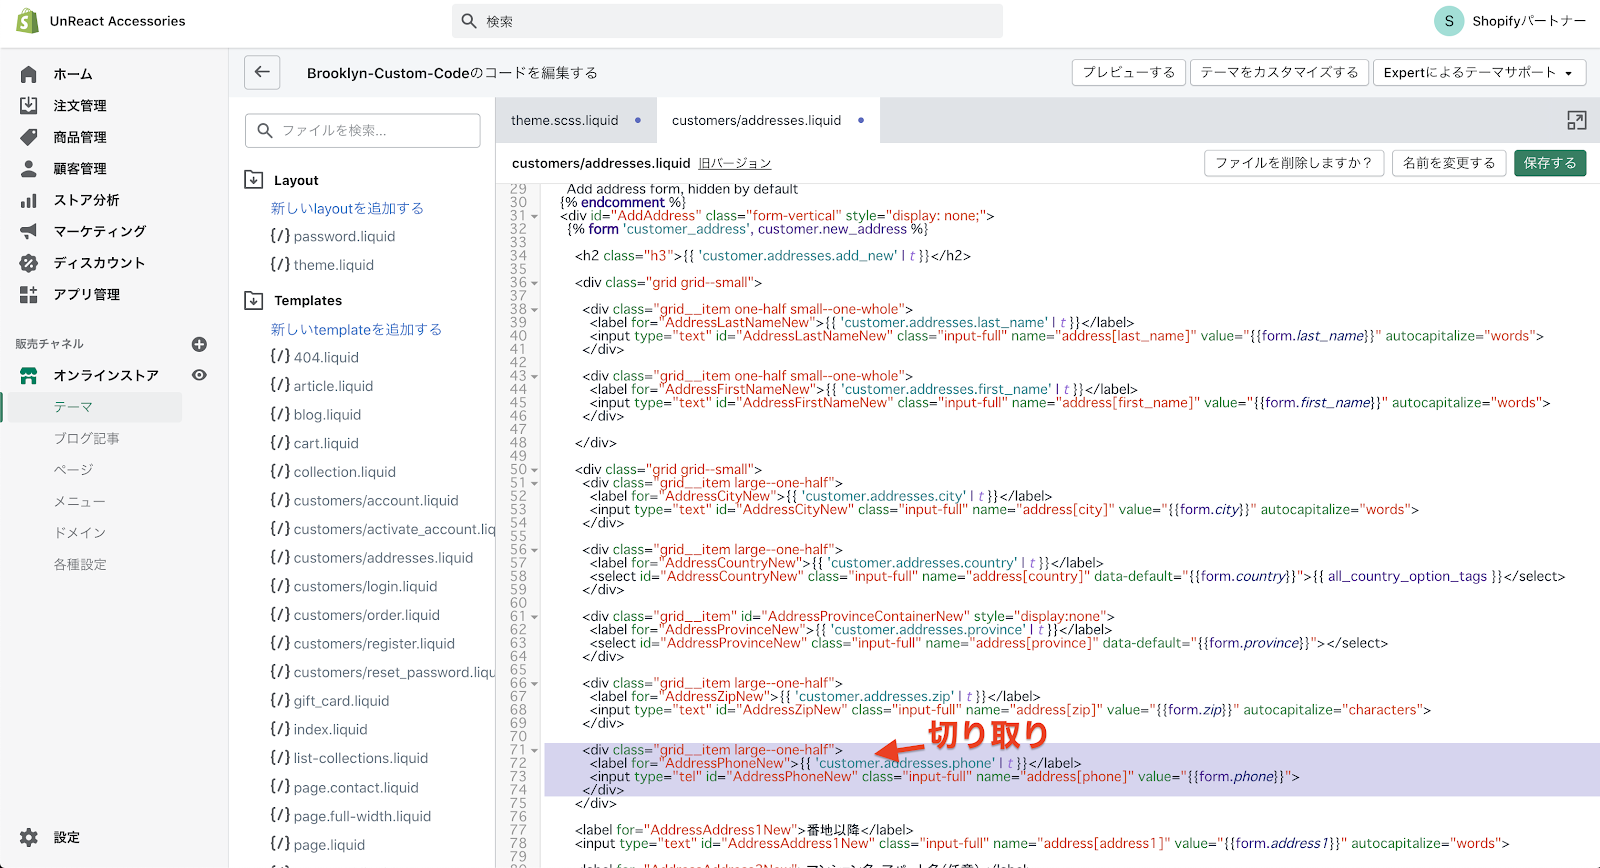
Task: Open 注文管理 orders icon
Action: [x=29, y=105]
